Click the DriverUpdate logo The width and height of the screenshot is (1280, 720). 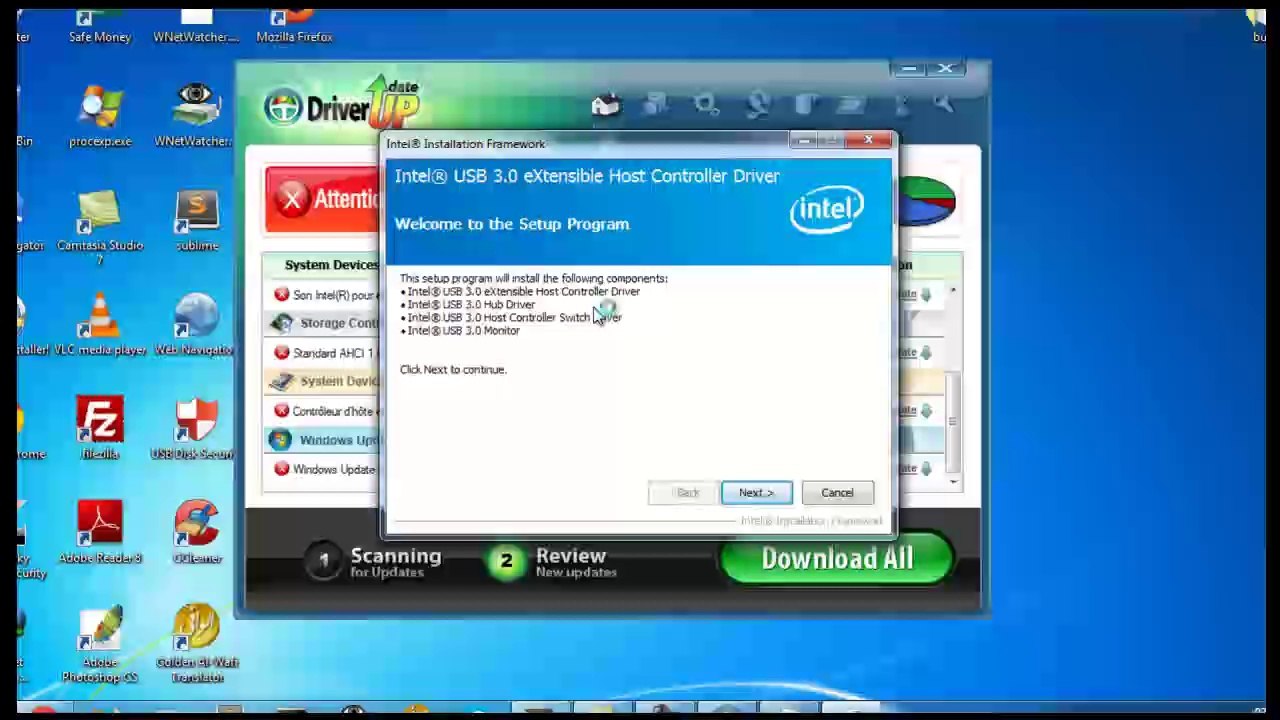[x=342, y=104]
